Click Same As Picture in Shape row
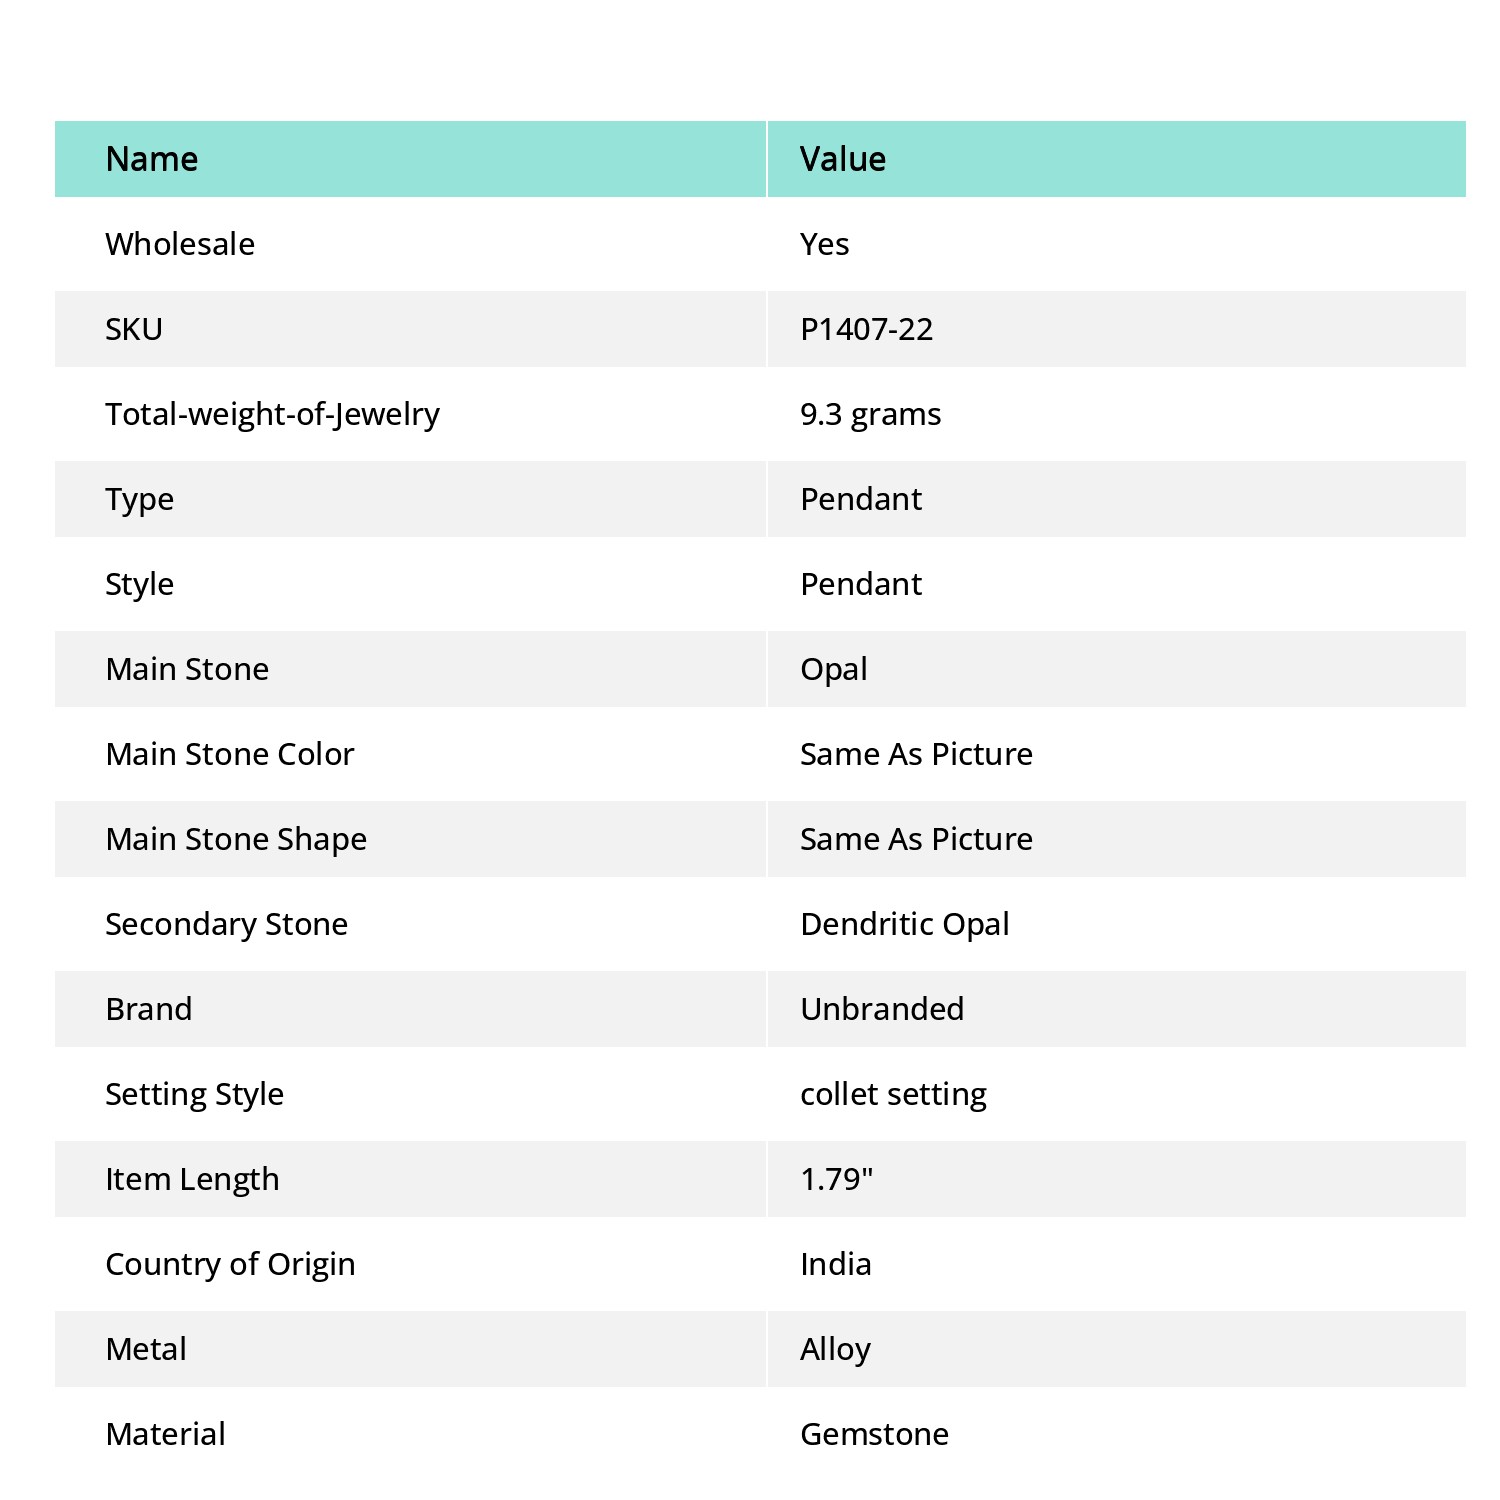 (x=917, y=839)
